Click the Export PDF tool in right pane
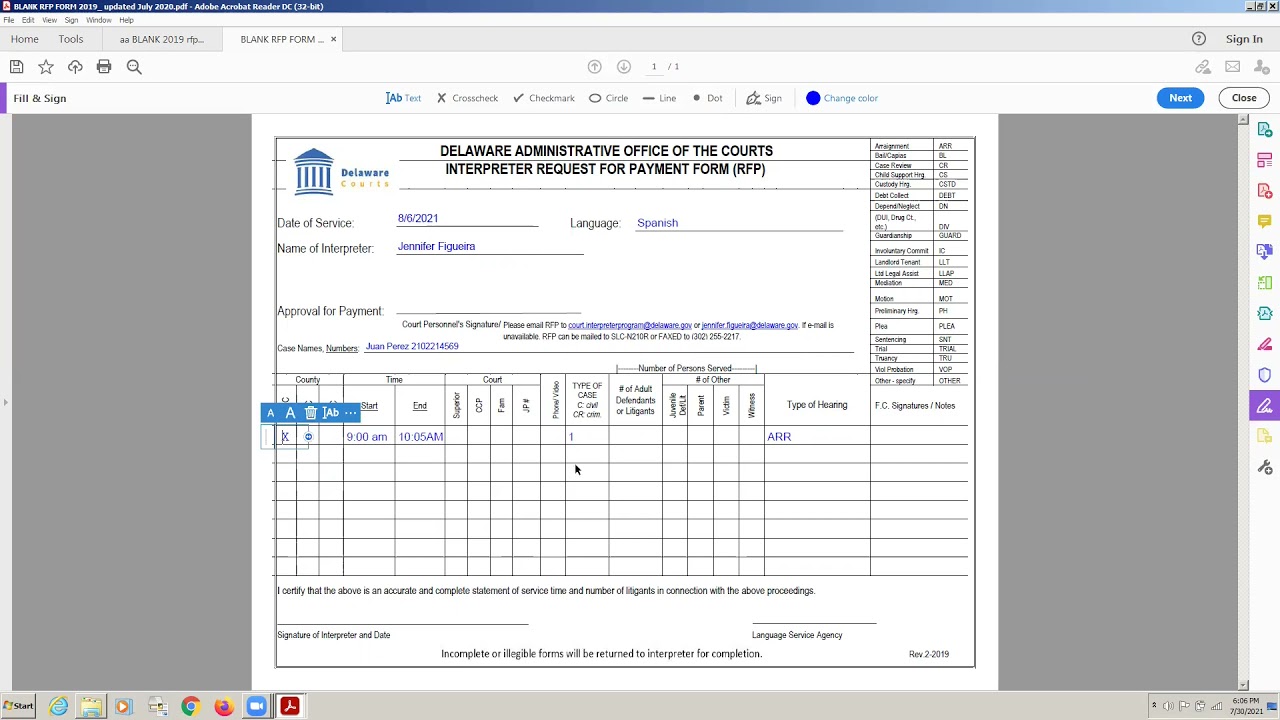This screenshot has width=1280, height=720. (1265, 130)
